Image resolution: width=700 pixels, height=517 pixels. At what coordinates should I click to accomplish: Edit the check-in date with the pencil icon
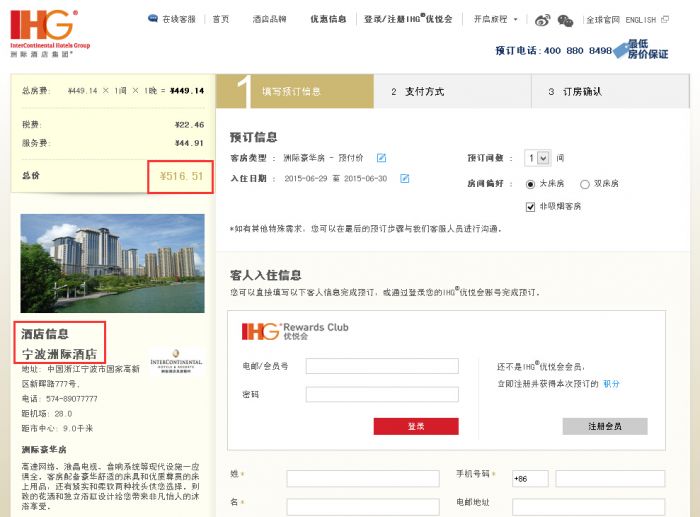tap(404, 179)
